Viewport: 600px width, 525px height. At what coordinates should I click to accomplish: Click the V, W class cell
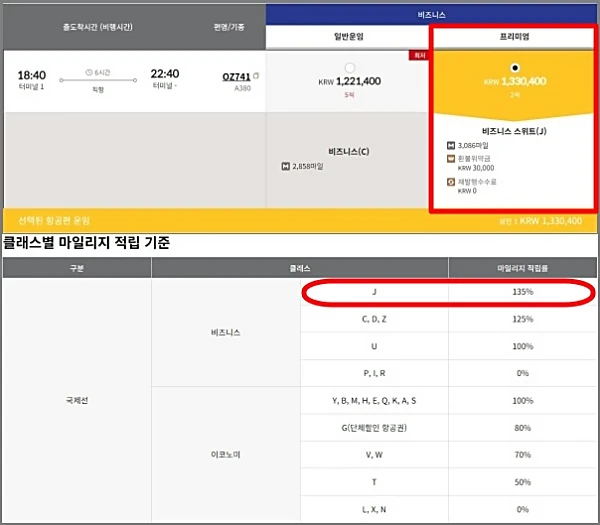[374, 455]
